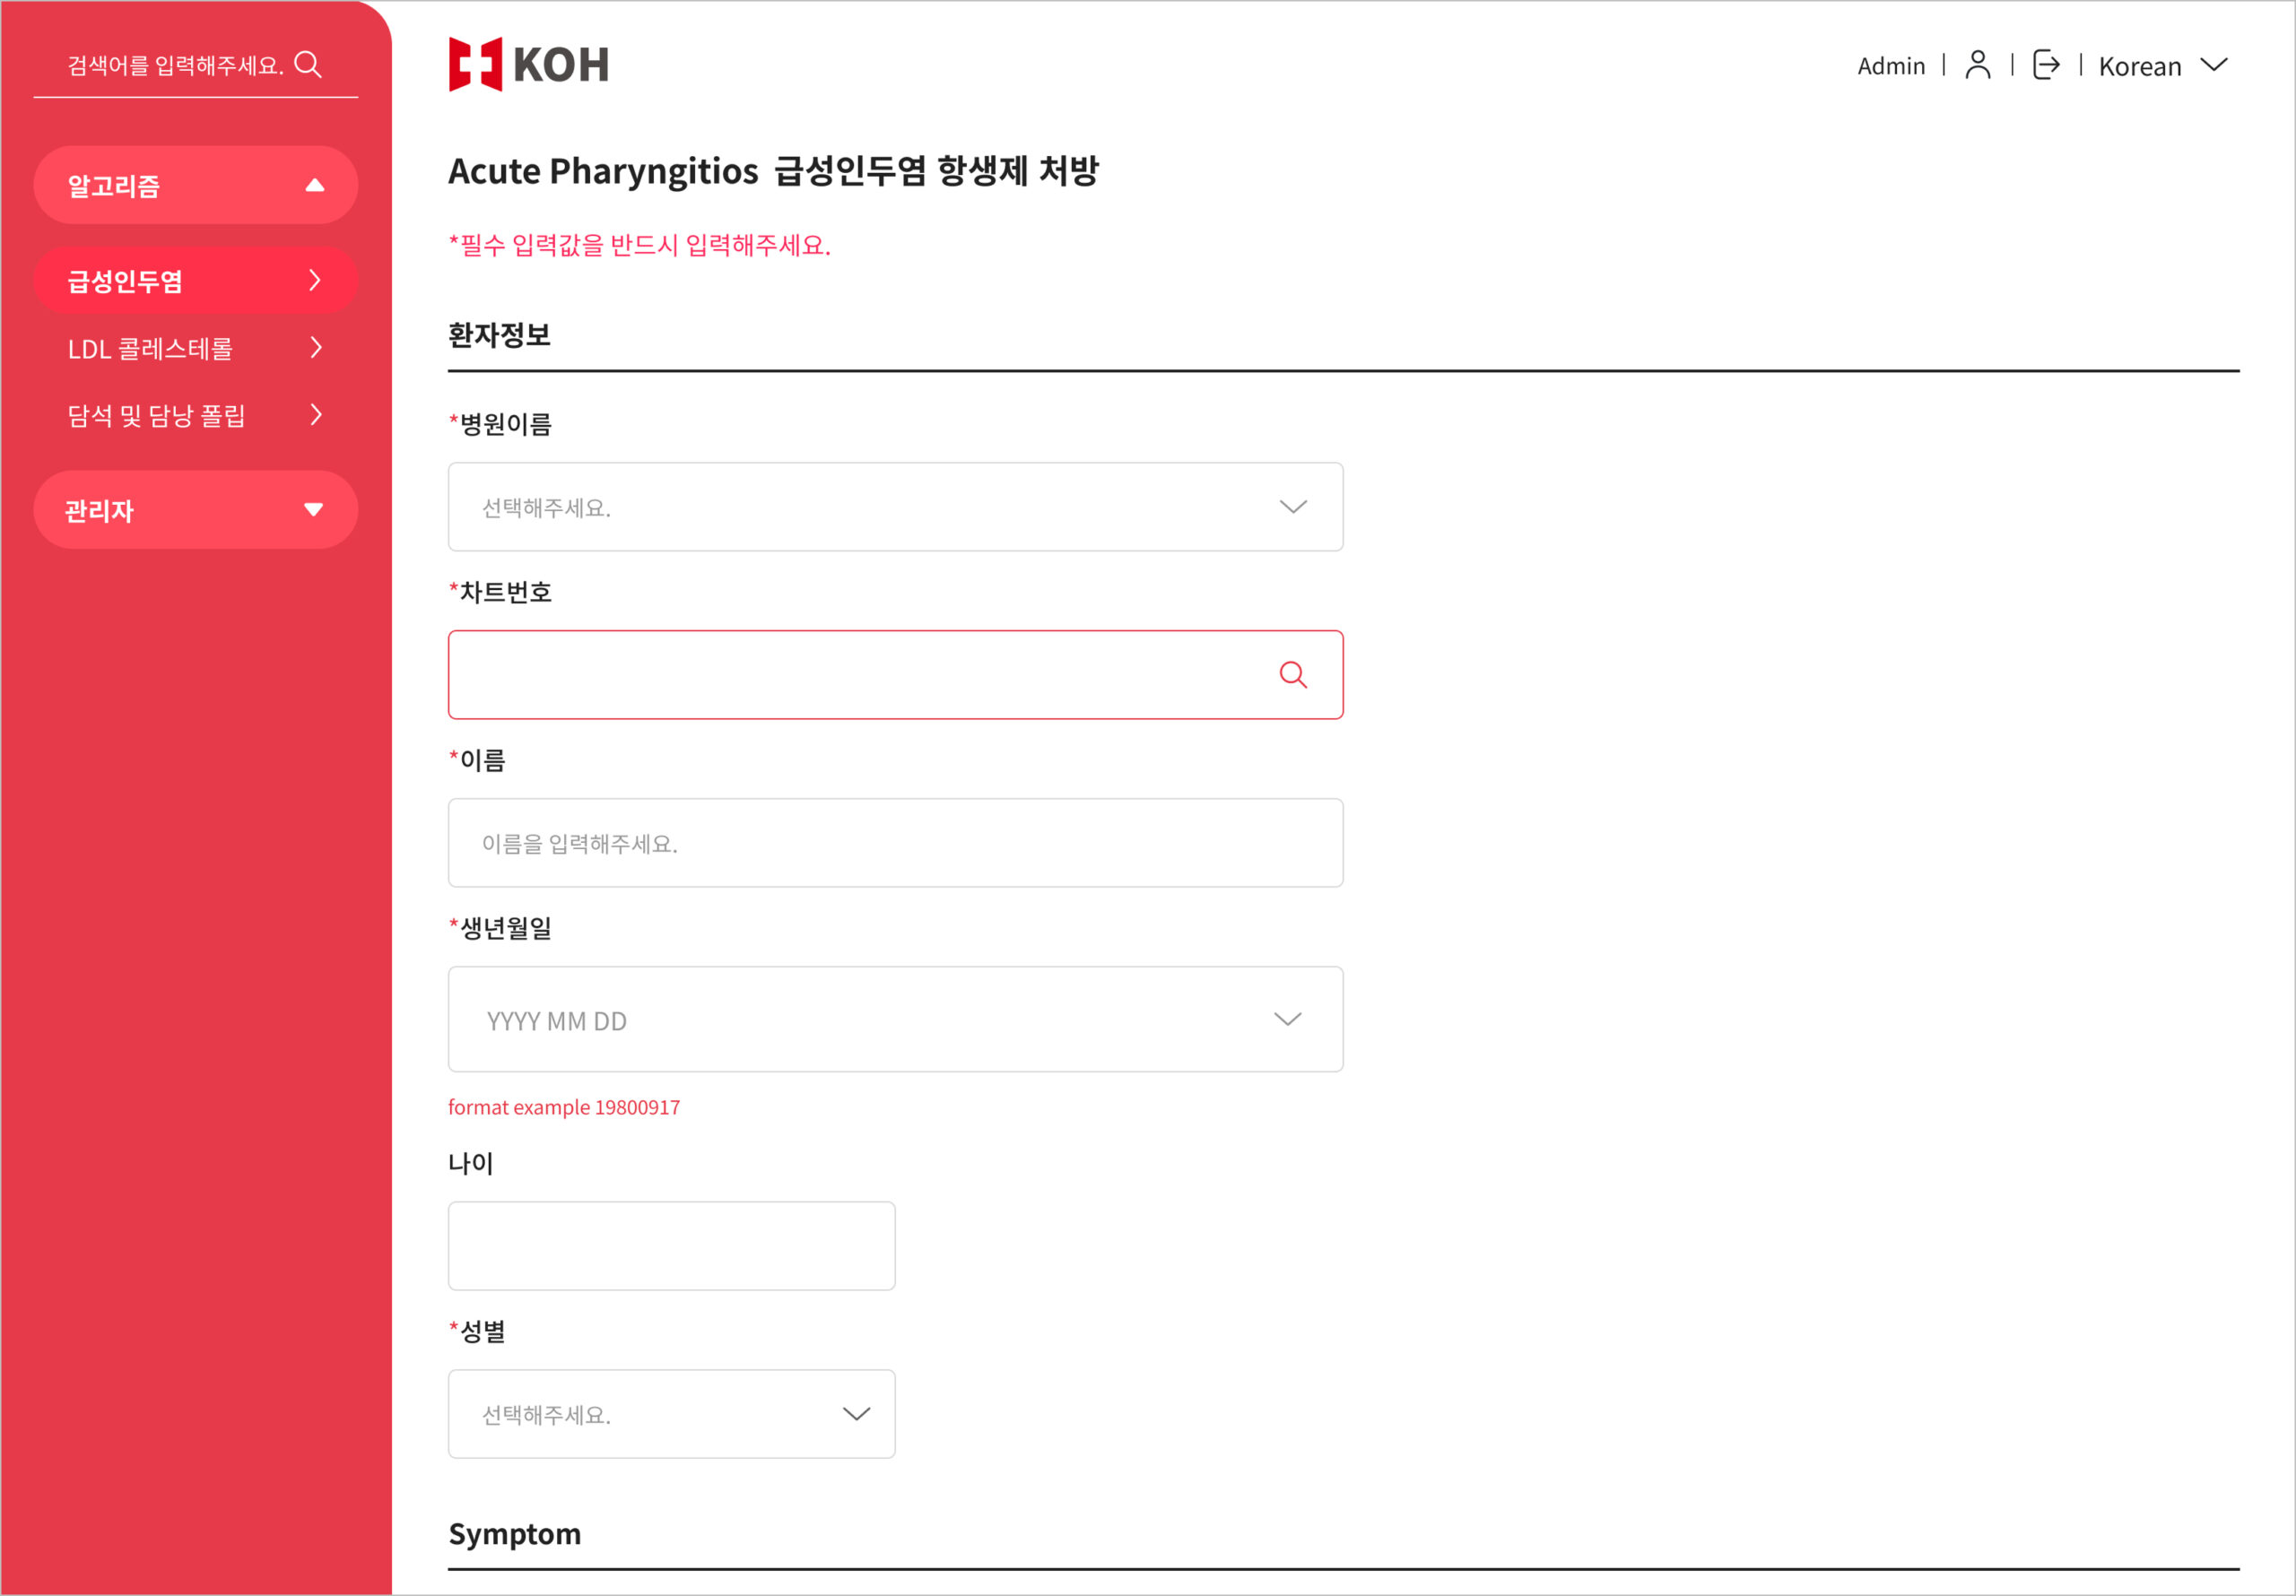Click the KOH logo
The width and height of the screenshot is (2296, 1596).
click(x=528, y=65)
